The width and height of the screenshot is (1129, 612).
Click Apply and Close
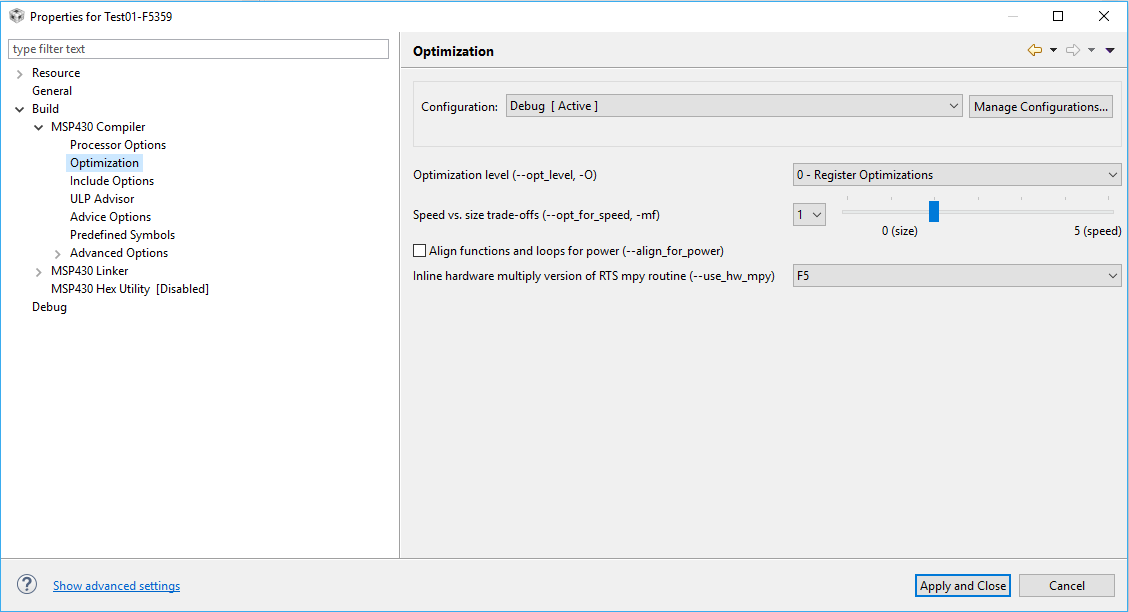(963, 585)
